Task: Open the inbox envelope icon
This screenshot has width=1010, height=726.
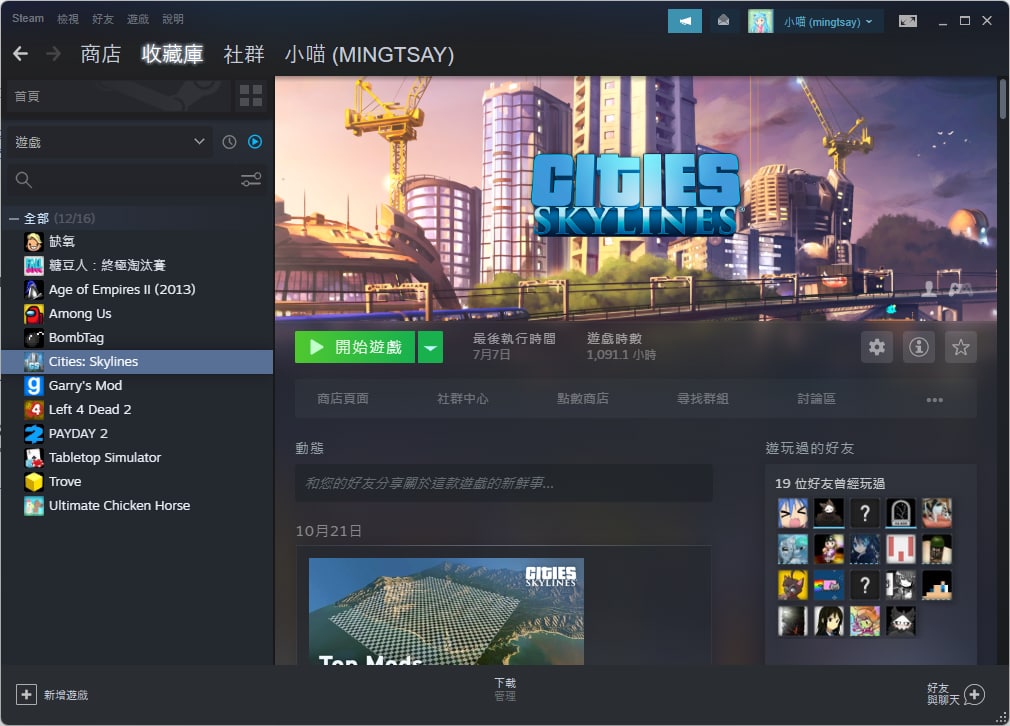Action: point(723,21)
